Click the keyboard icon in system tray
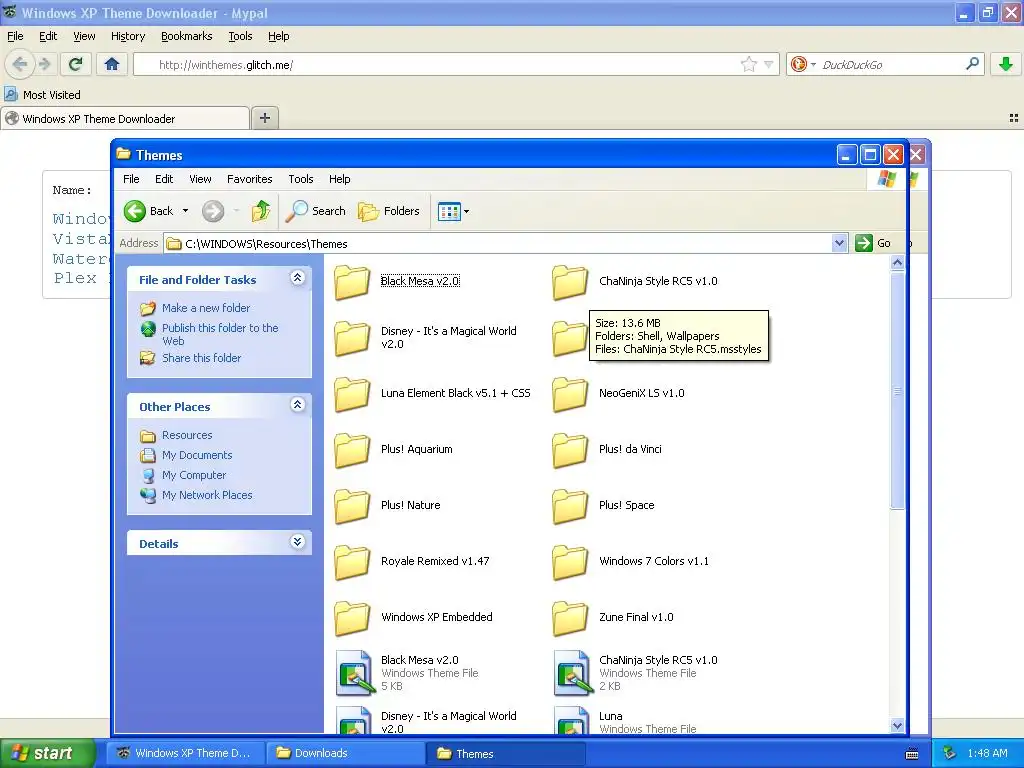The image size is (1024, 768). click(x=912, y=754)
